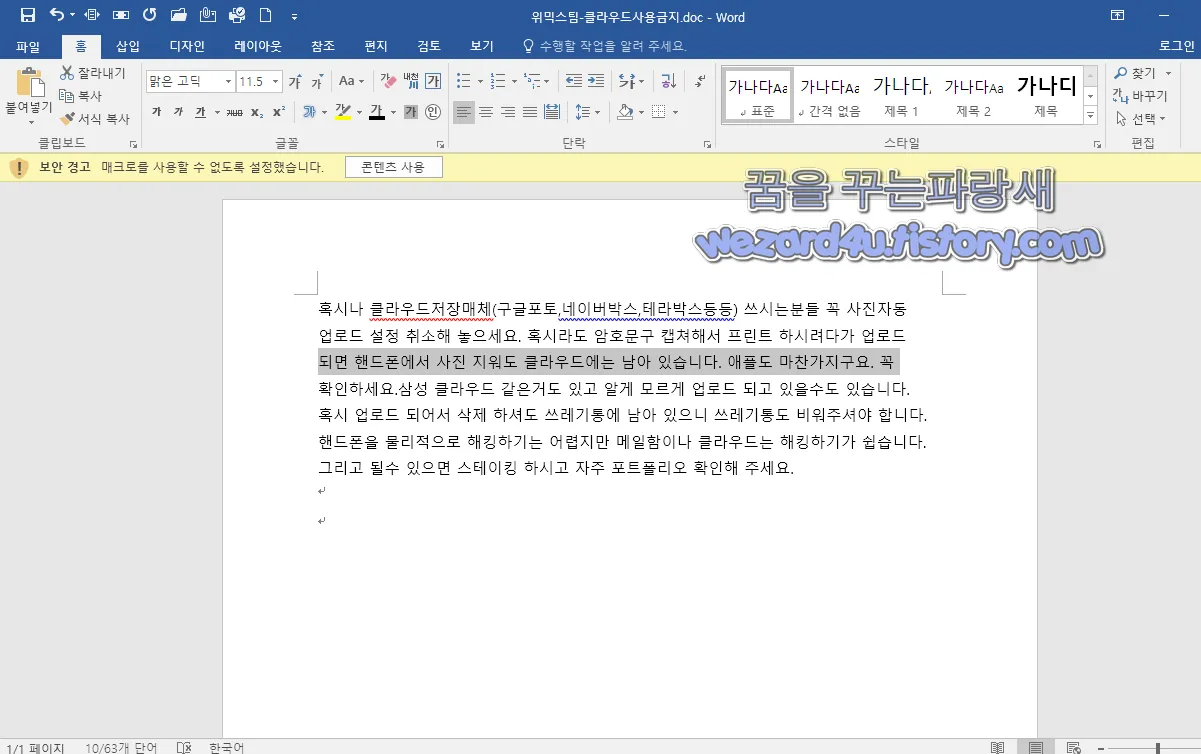Click the enclosed character circle icon

tap(432, 112)
